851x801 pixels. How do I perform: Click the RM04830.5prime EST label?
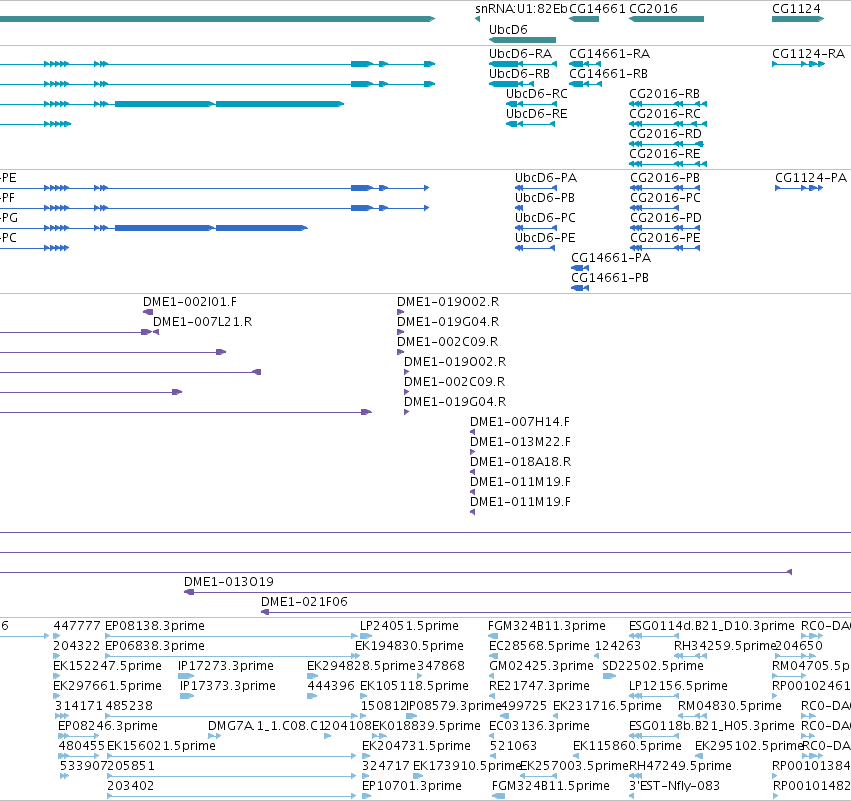[730, 707]
